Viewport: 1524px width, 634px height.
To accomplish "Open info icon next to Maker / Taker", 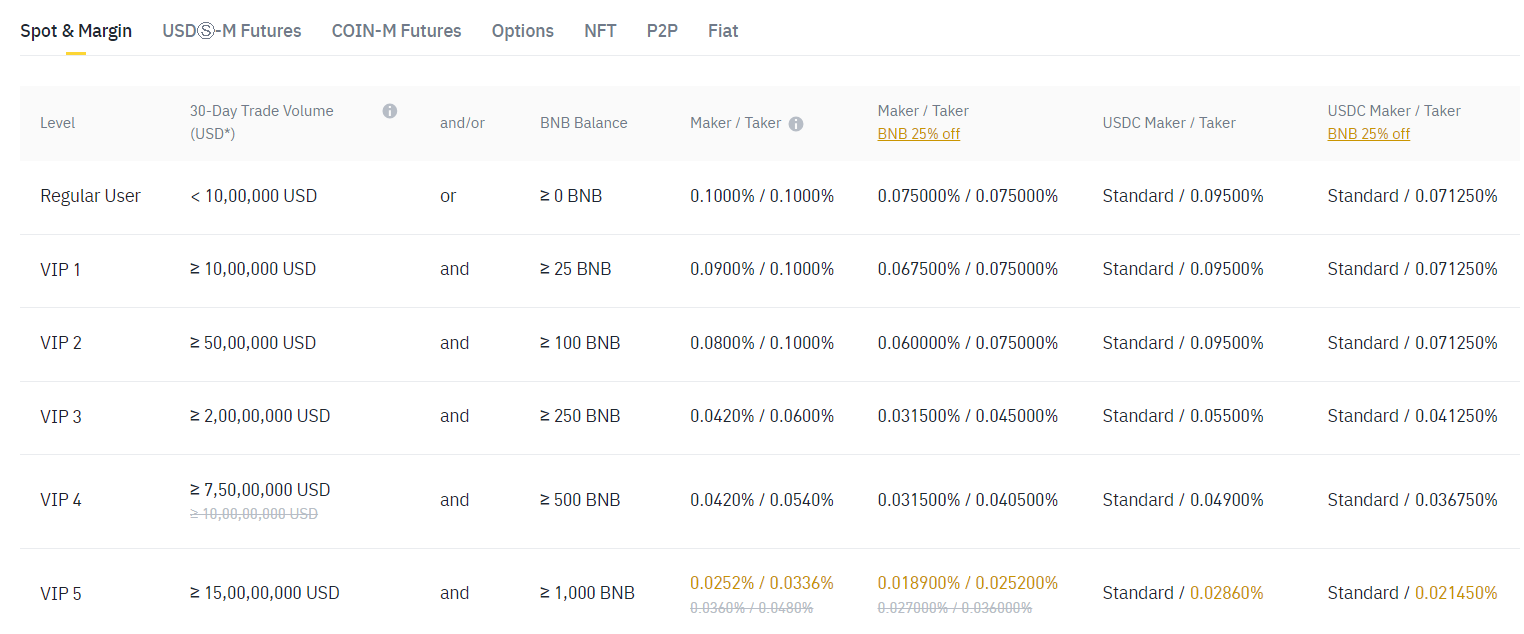I will pos(796,124).
